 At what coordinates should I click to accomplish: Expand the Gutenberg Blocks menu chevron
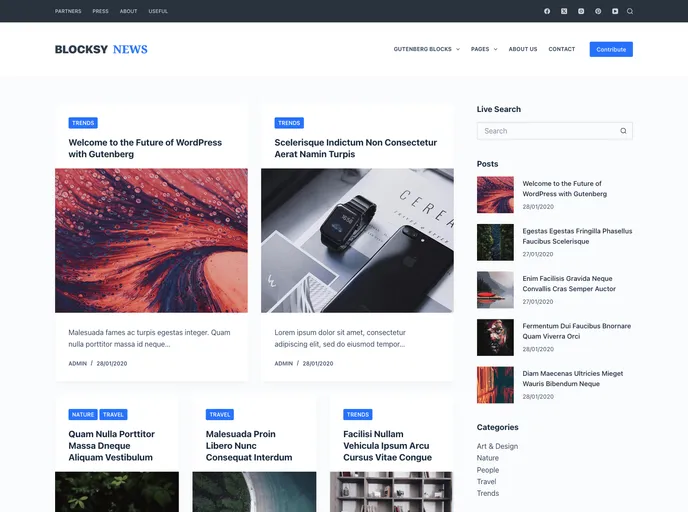(458, 49)
